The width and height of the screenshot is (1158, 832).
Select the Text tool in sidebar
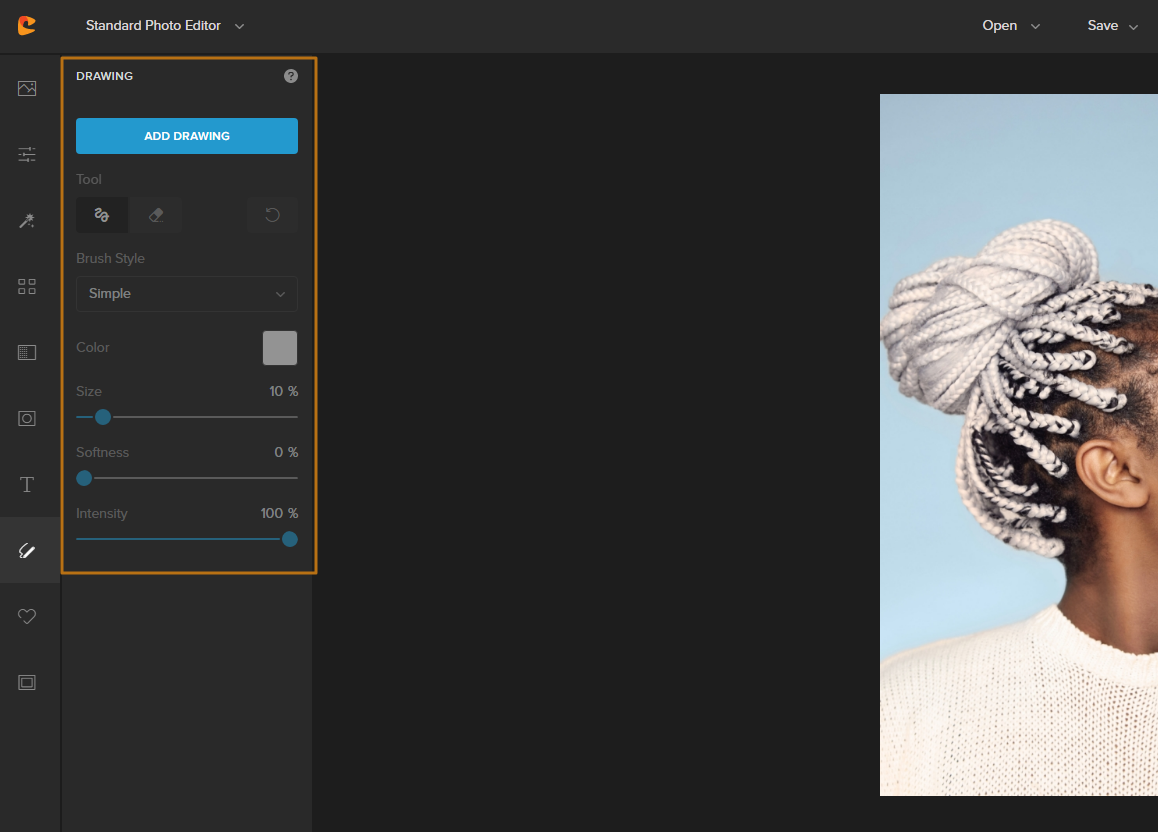click(x=27, y=485)
